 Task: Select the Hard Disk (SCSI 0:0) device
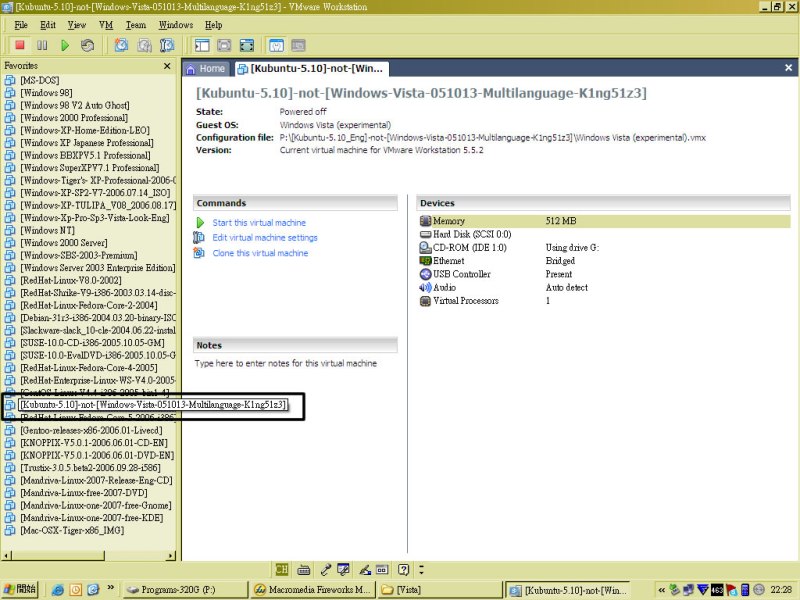(x=472, y=234)
